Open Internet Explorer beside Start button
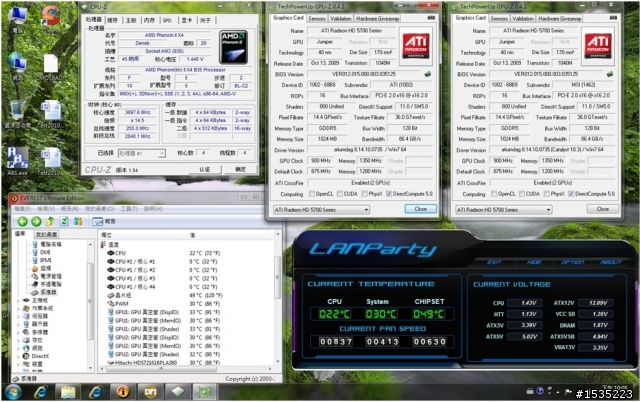Screen dimensions: 640x402 (x=40, y=392)
